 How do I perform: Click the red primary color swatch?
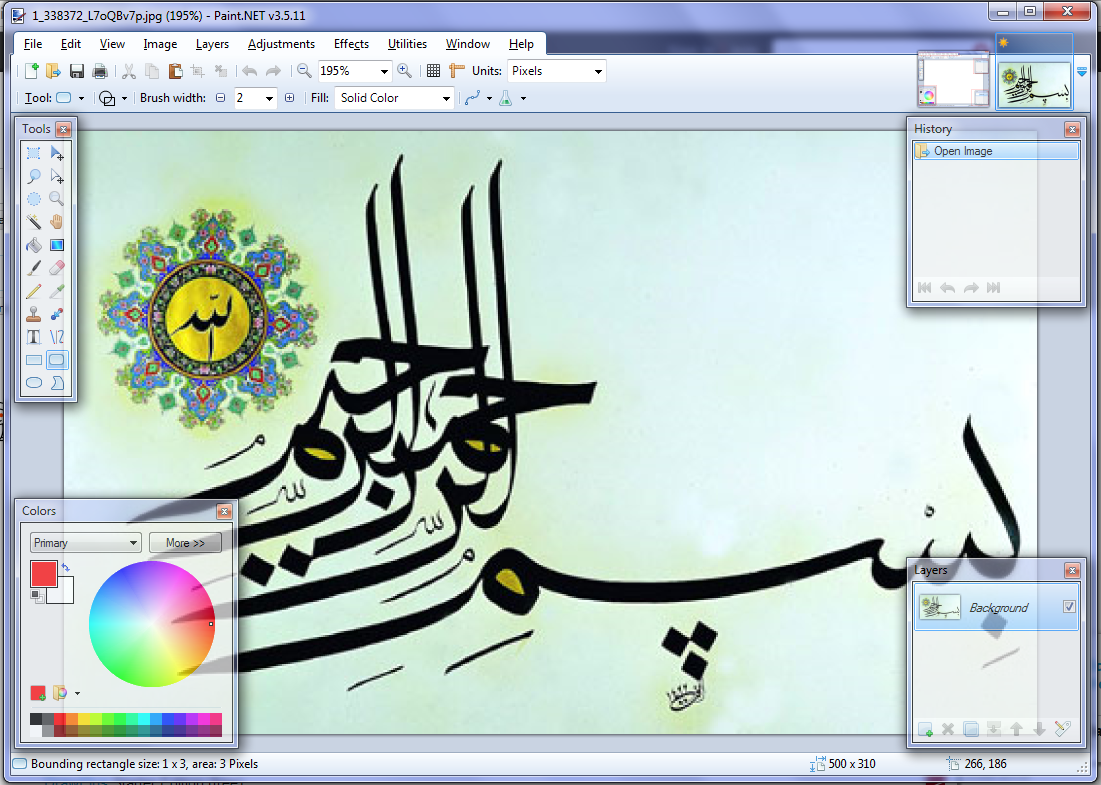tap(44, 574)
